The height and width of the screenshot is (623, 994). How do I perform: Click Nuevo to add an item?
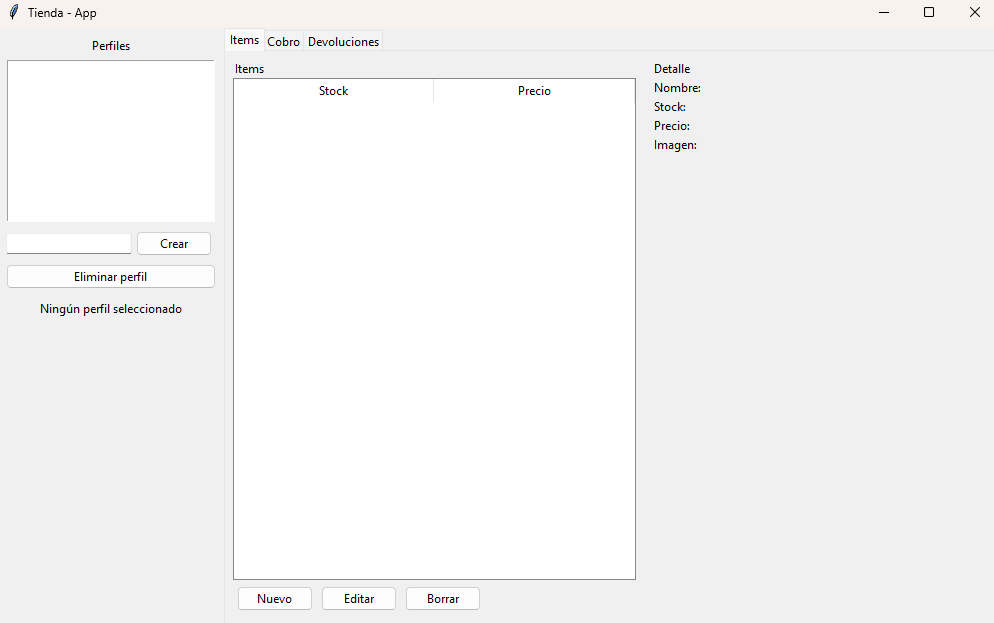(275, 599)
